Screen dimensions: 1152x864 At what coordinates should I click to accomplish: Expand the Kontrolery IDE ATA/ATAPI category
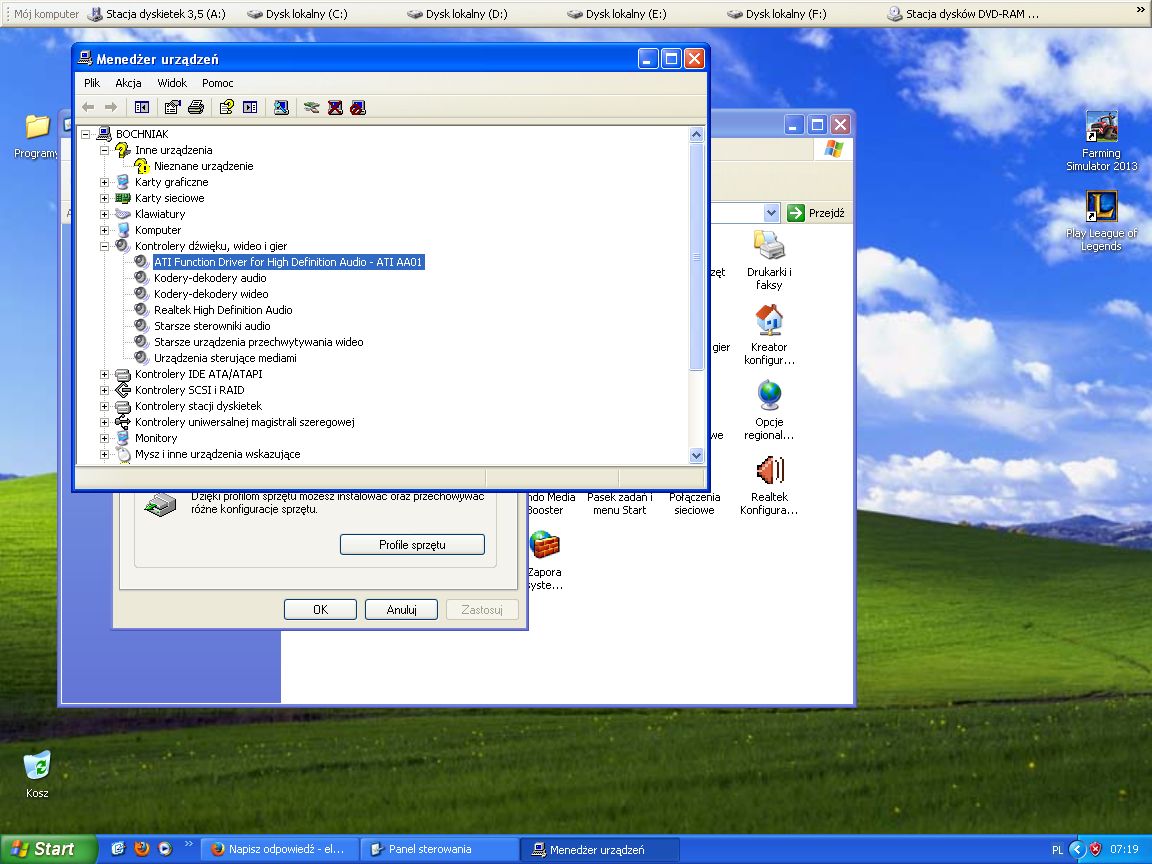(104, 374)
